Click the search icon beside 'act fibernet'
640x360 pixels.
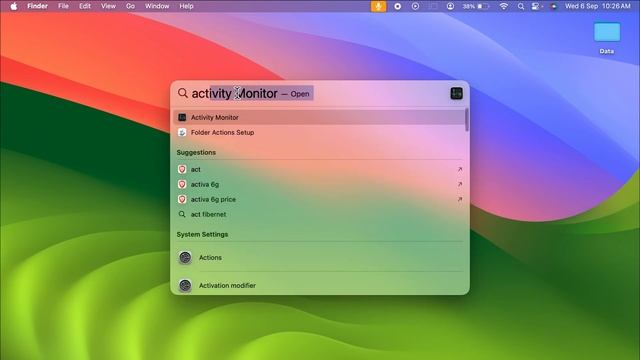point(182,214)
